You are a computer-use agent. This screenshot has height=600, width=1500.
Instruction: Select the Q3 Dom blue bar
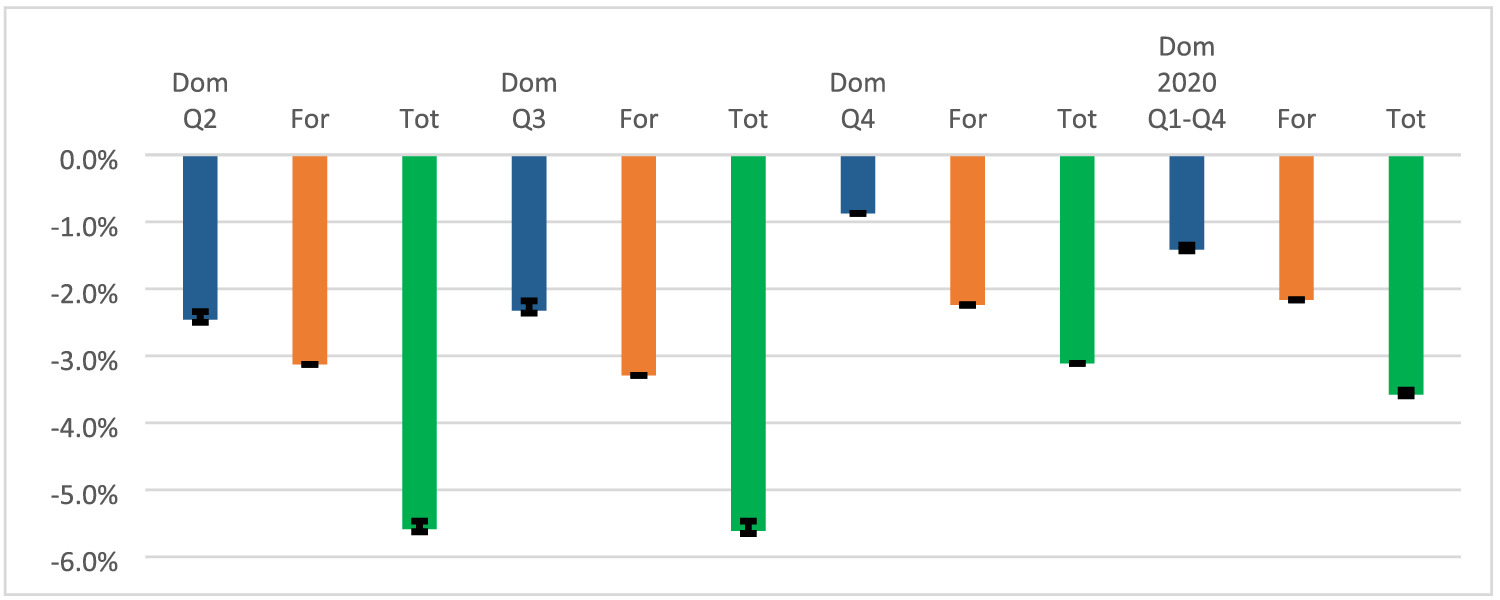tap(529, 232)
